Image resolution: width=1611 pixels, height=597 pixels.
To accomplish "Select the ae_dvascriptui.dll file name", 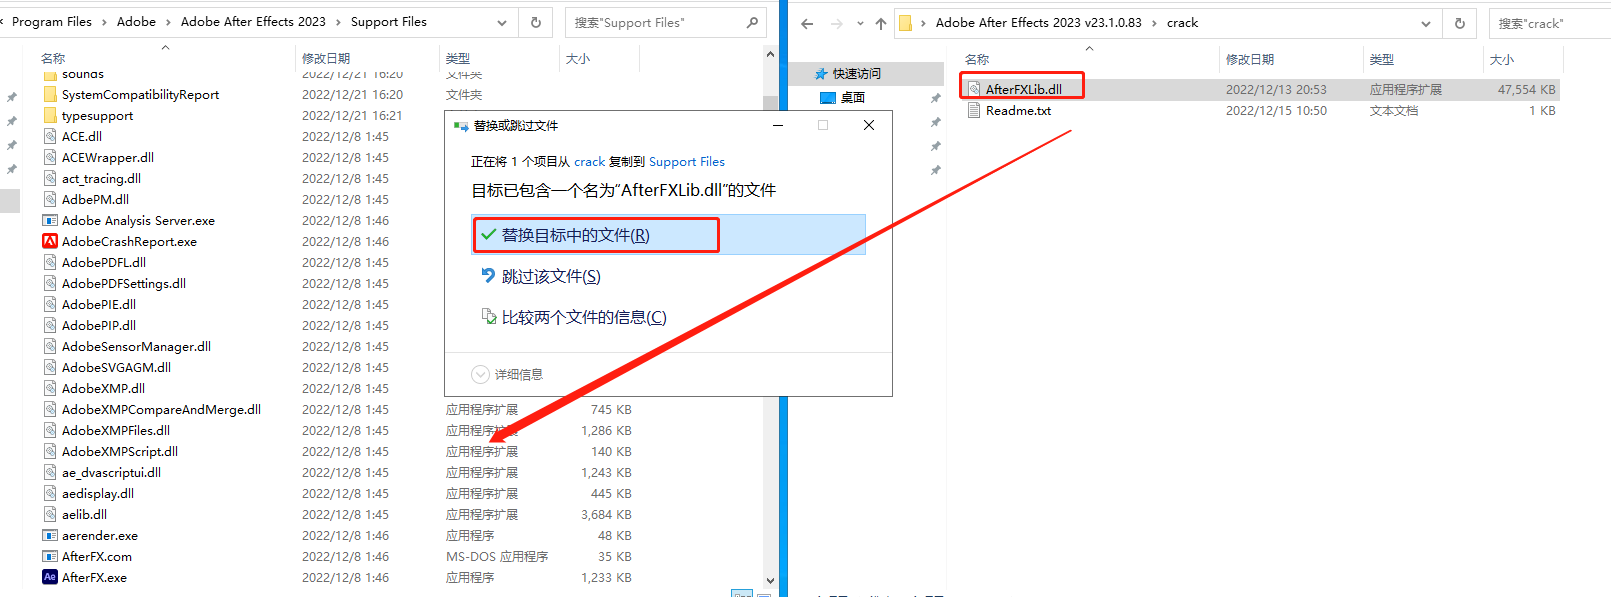I will (111, 472).
